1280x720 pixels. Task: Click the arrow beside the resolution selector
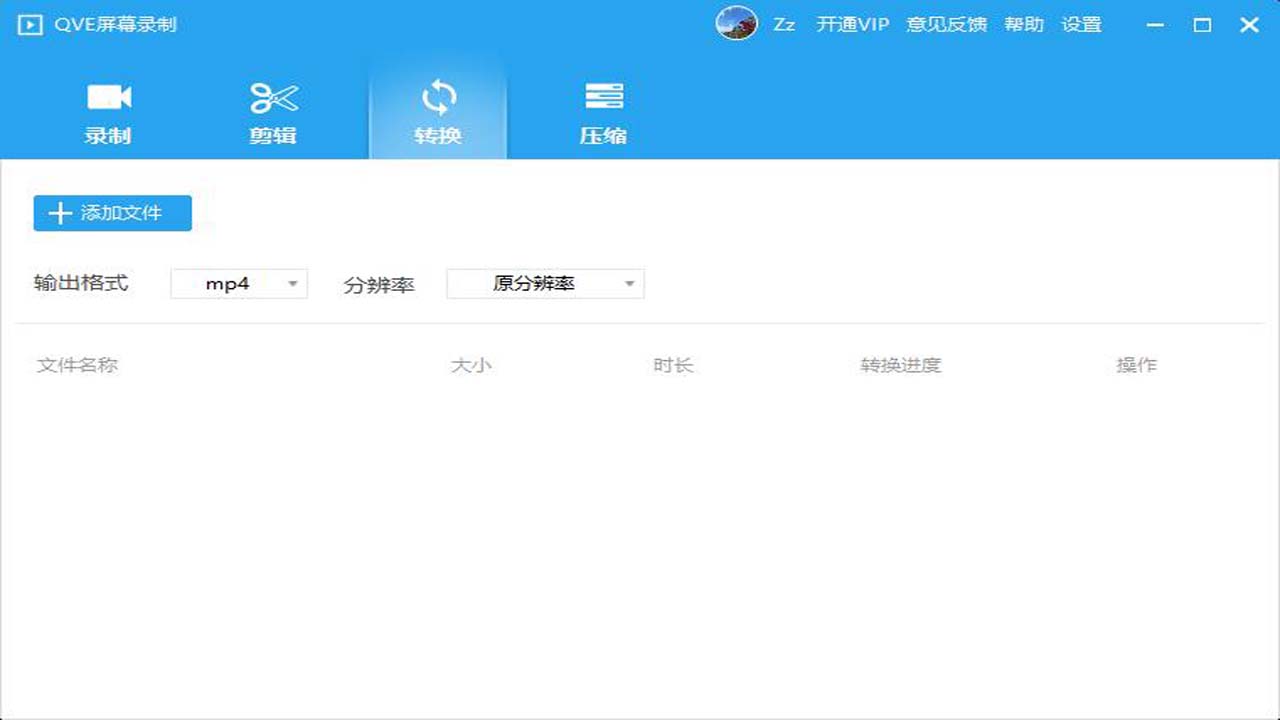pyautogui.click(x=629, y=283)
